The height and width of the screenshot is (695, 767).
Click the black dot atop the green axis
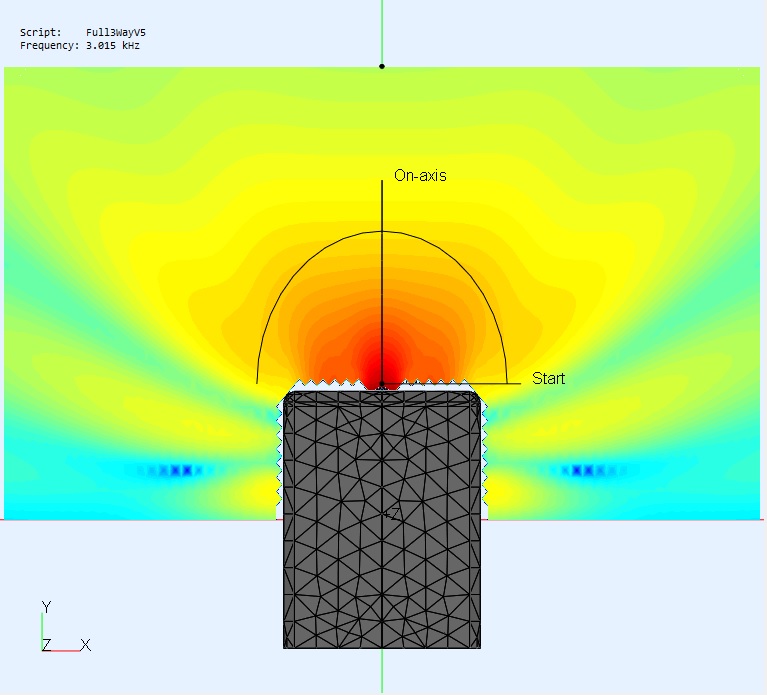382,66
